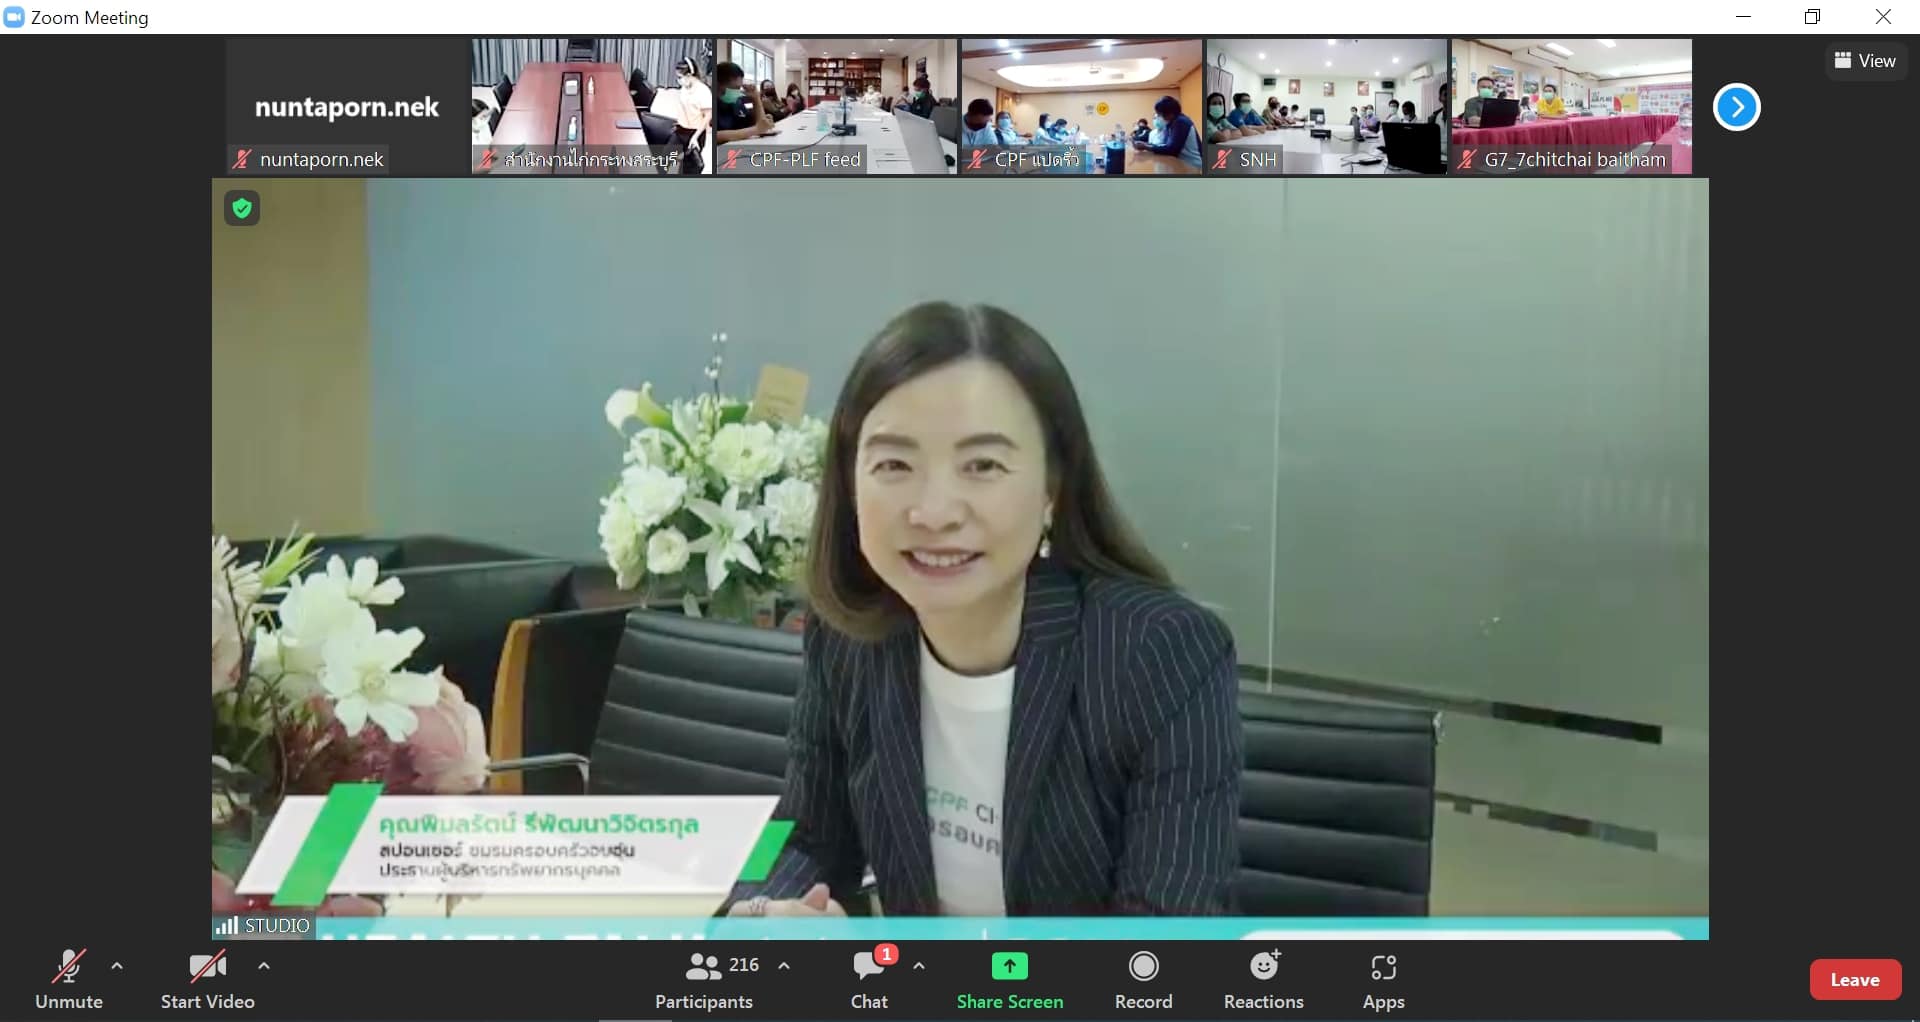
Task: Select the SNH participant thumbnail
Action: pyautogui.click(x=1326, y=106)
